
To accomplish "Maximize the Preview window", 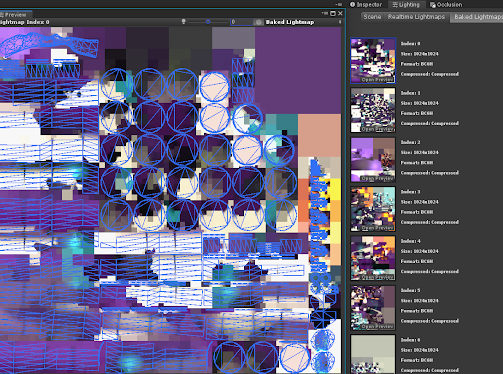I will 333,13.
